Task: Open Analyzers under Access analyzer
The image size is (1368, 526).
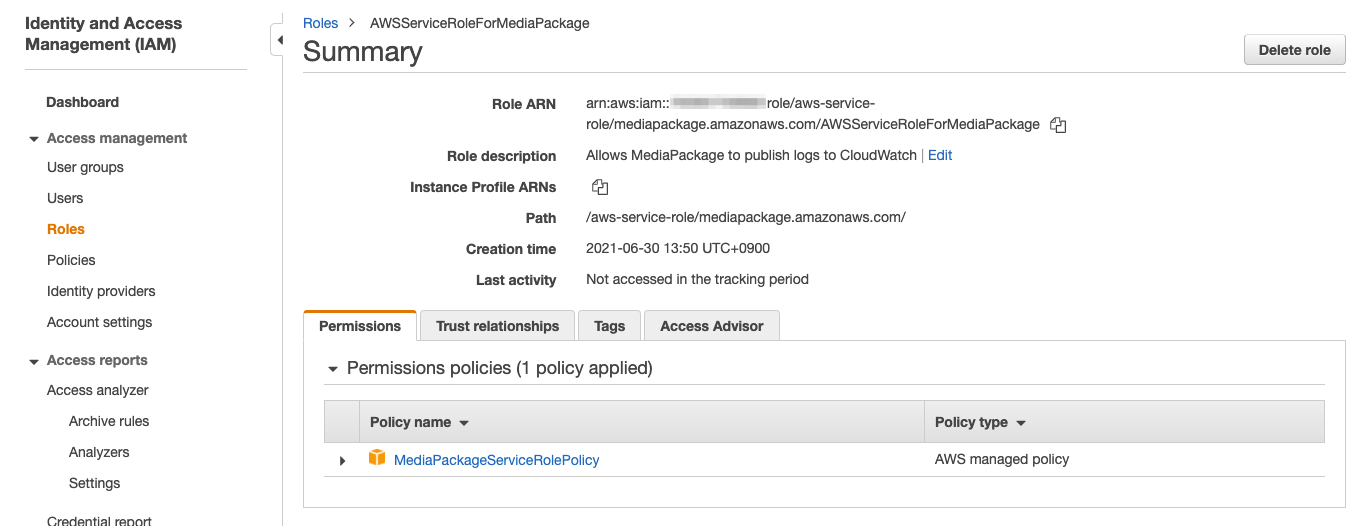Action: coord(99,452)
